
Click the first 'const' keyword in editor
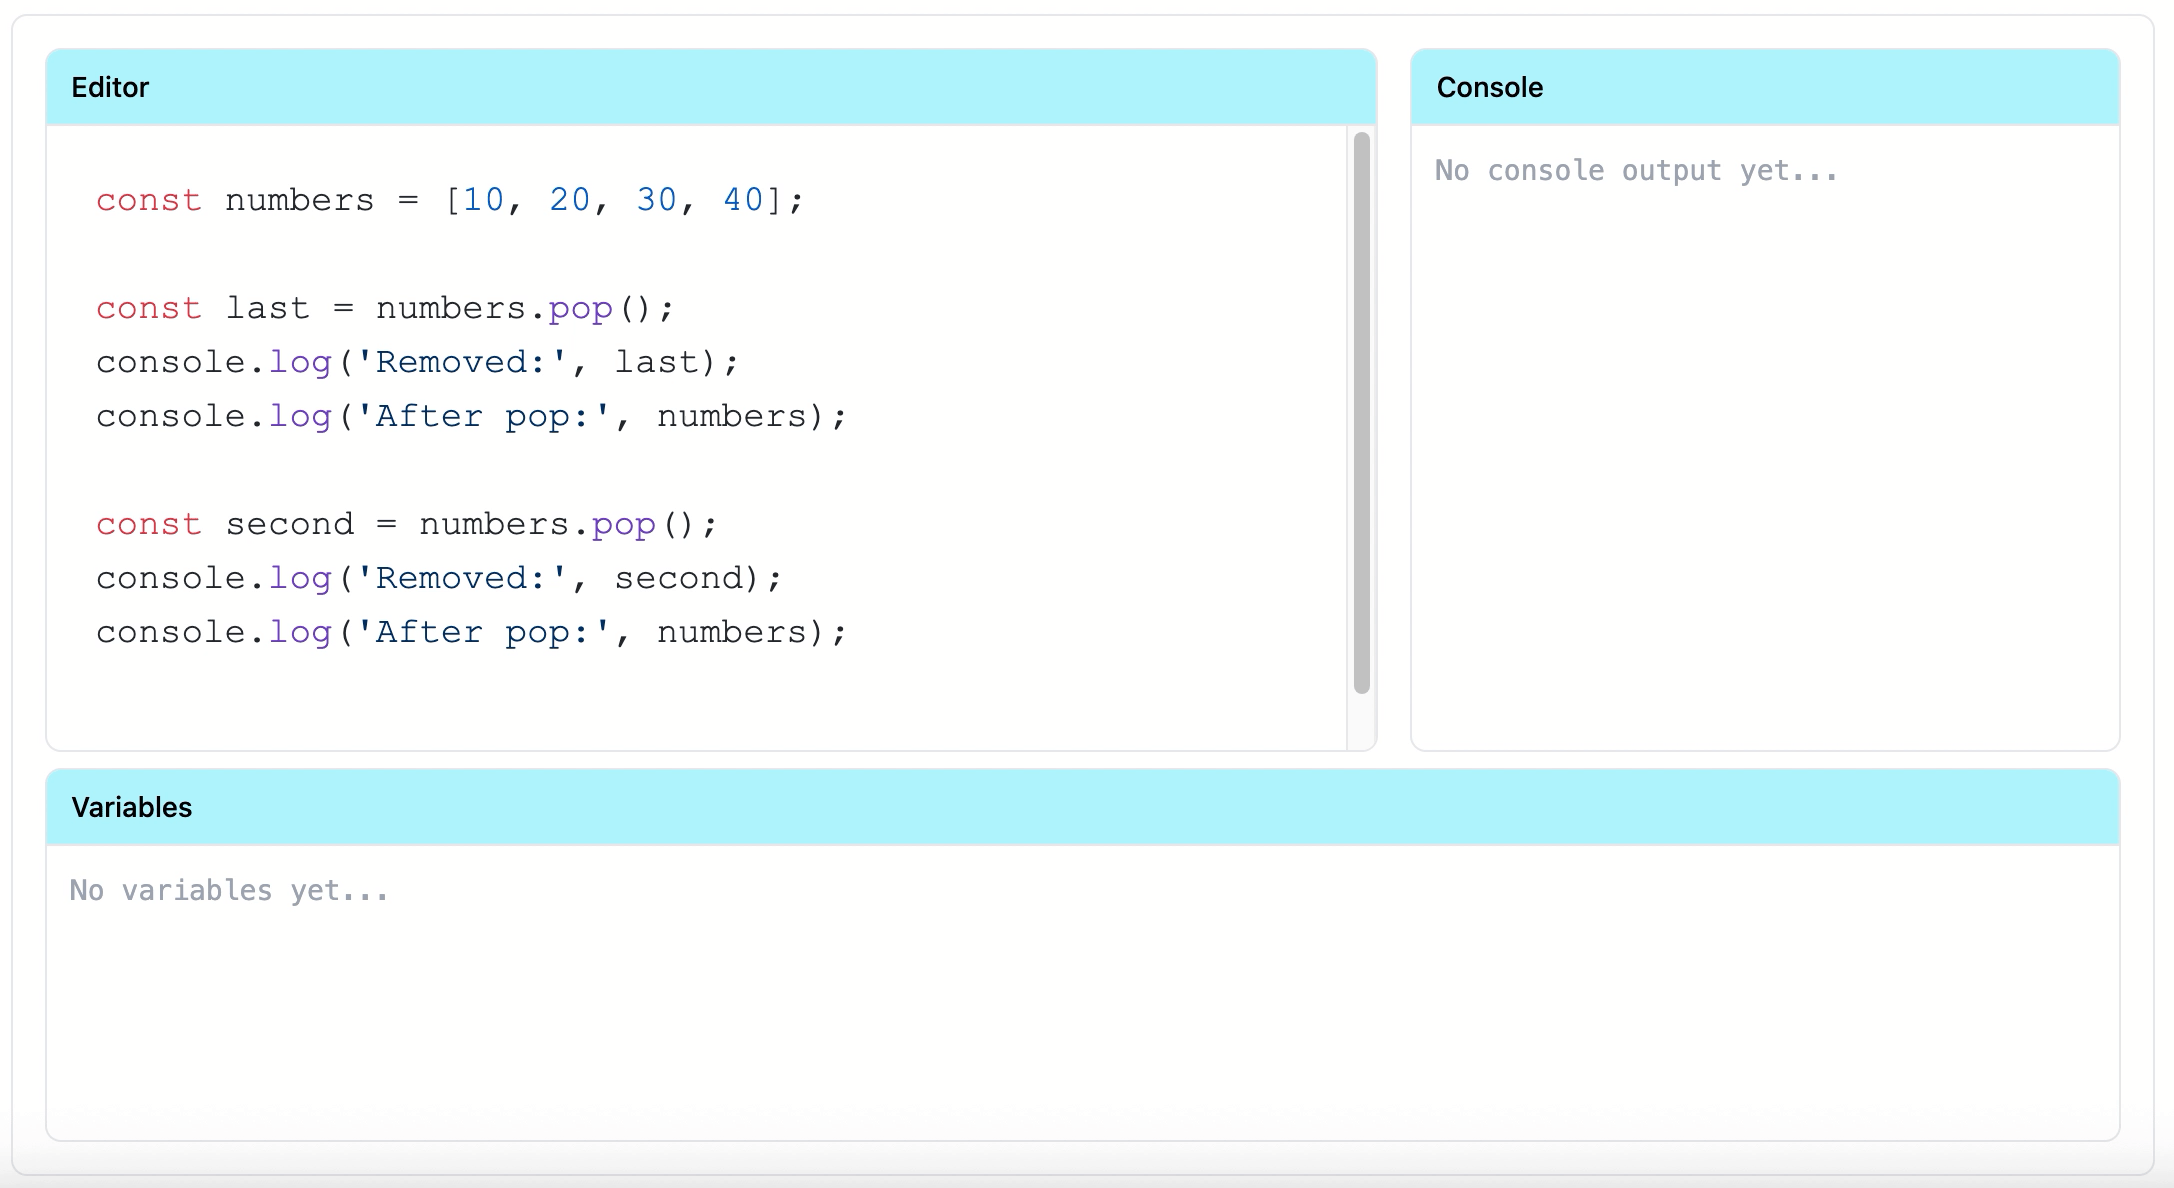coord(148,200)
